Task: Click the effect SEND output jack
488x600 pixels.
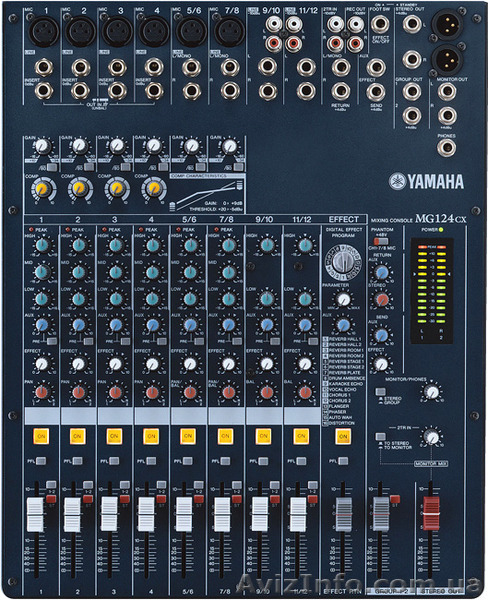Action: click(x=376, y=91)
